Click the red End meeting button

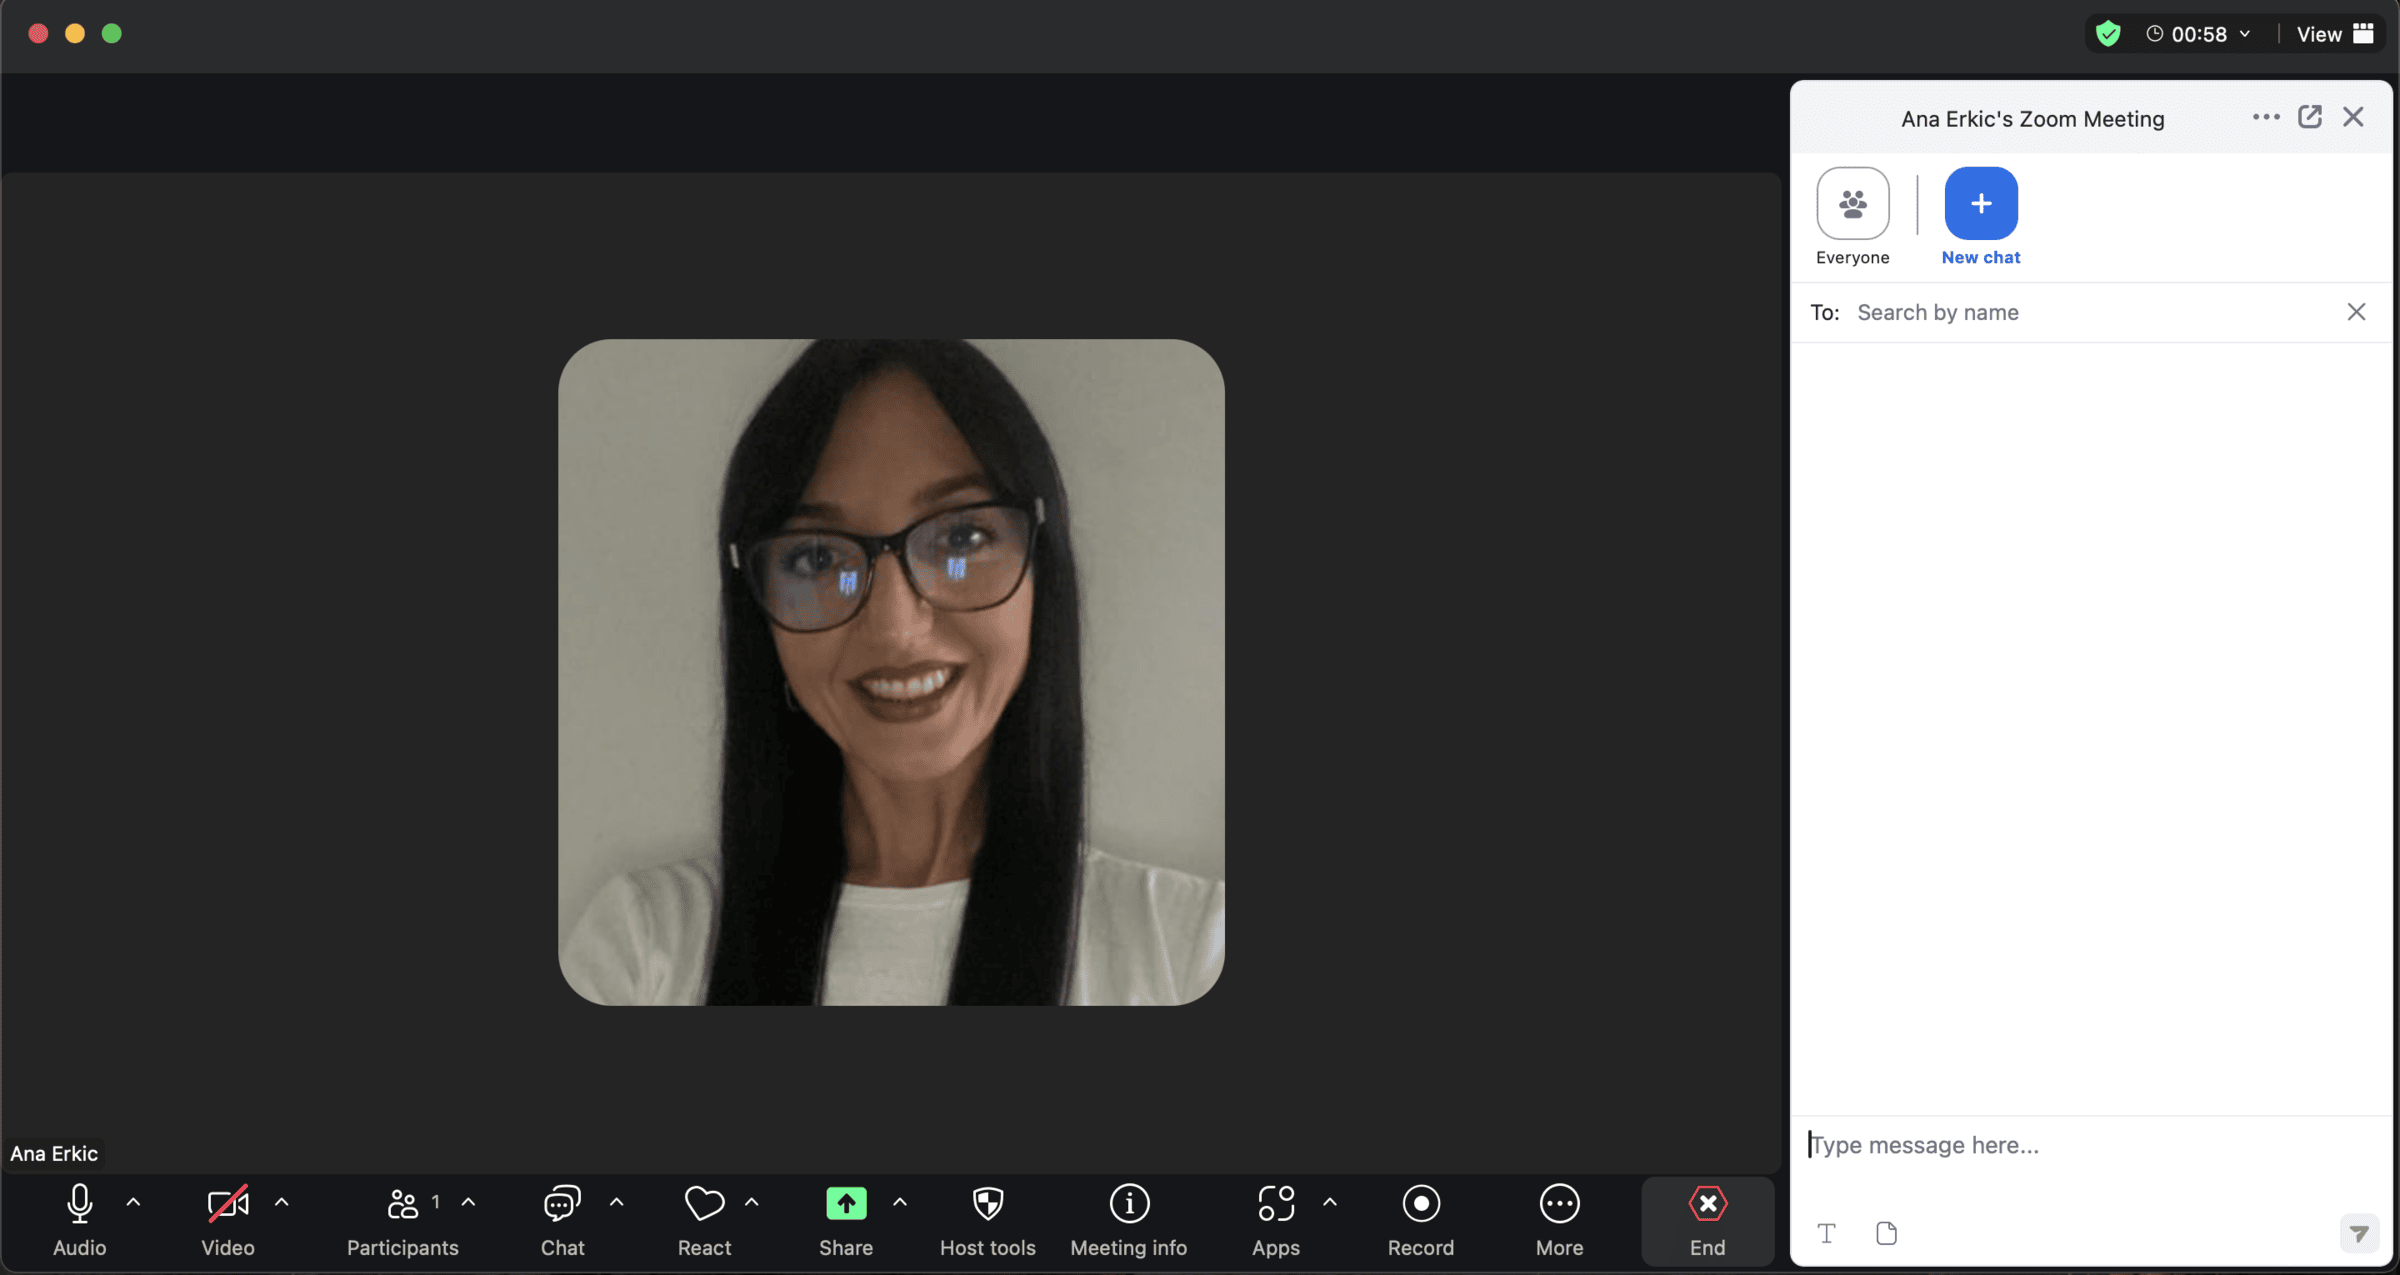[1708, 1222]
